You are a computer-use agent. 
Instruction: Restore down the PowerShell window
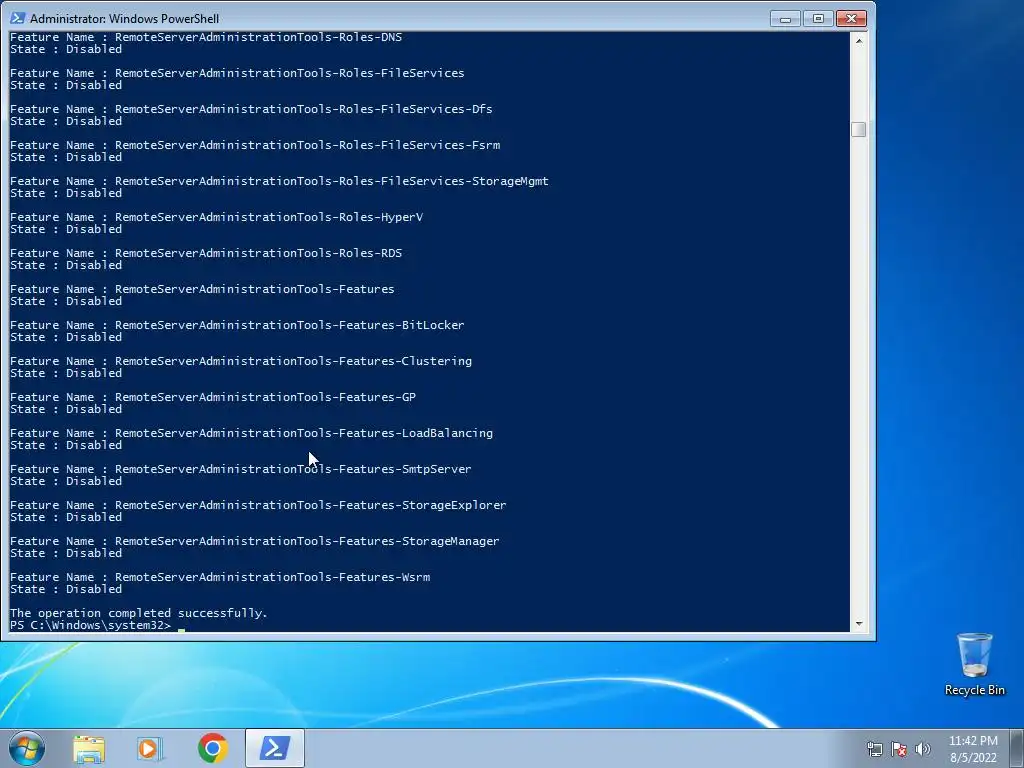(818, 18)
